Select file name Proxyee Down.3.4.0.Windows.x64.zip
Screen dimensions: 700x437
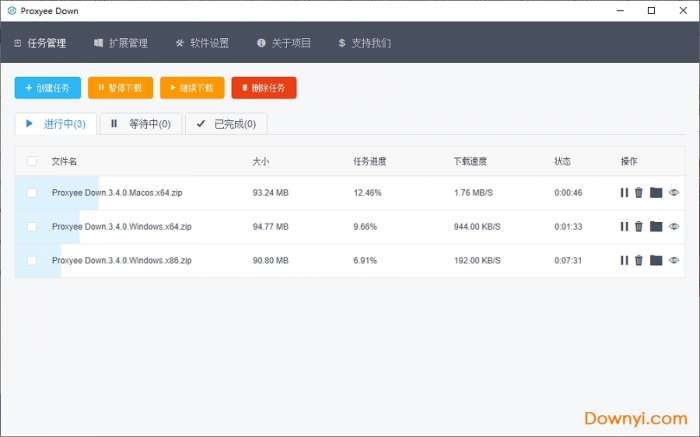click(121, 227)
